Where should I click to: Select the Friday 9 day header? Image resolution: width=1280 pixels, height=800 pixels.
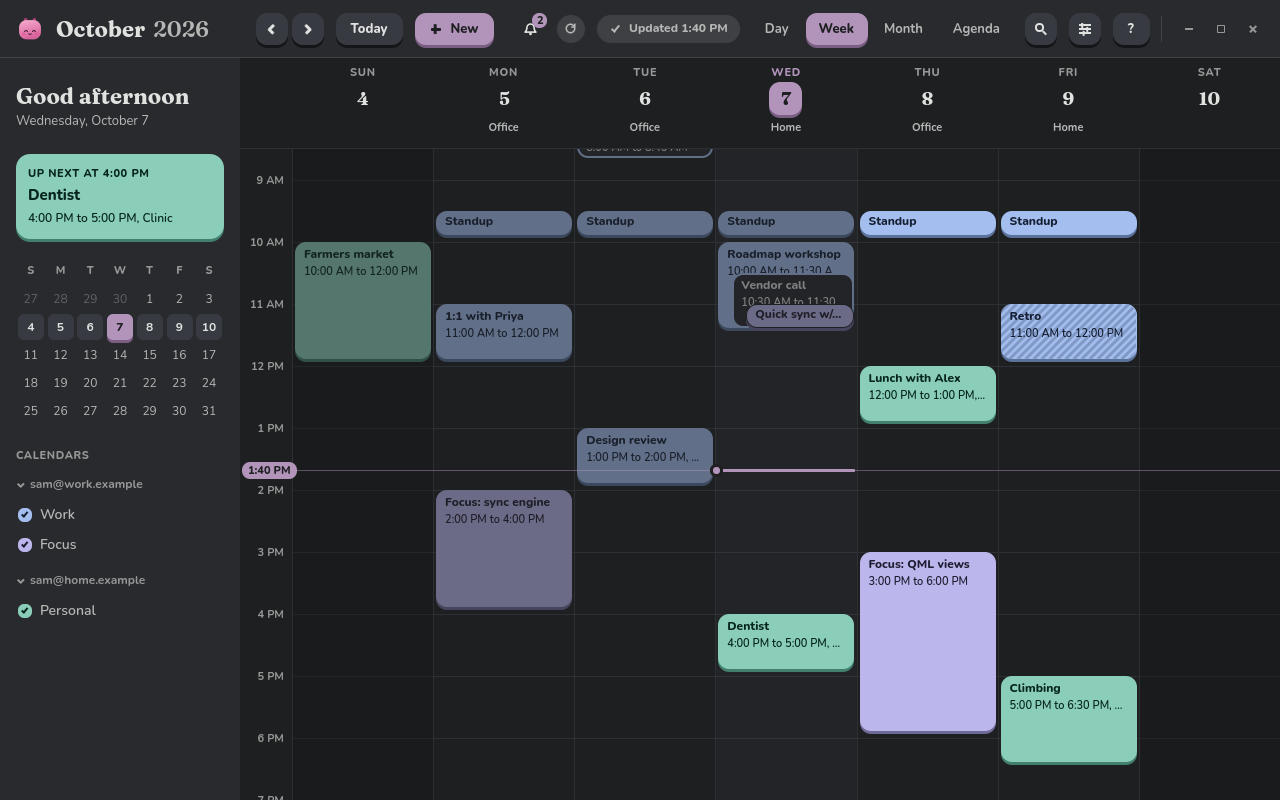pos(1068,100)
